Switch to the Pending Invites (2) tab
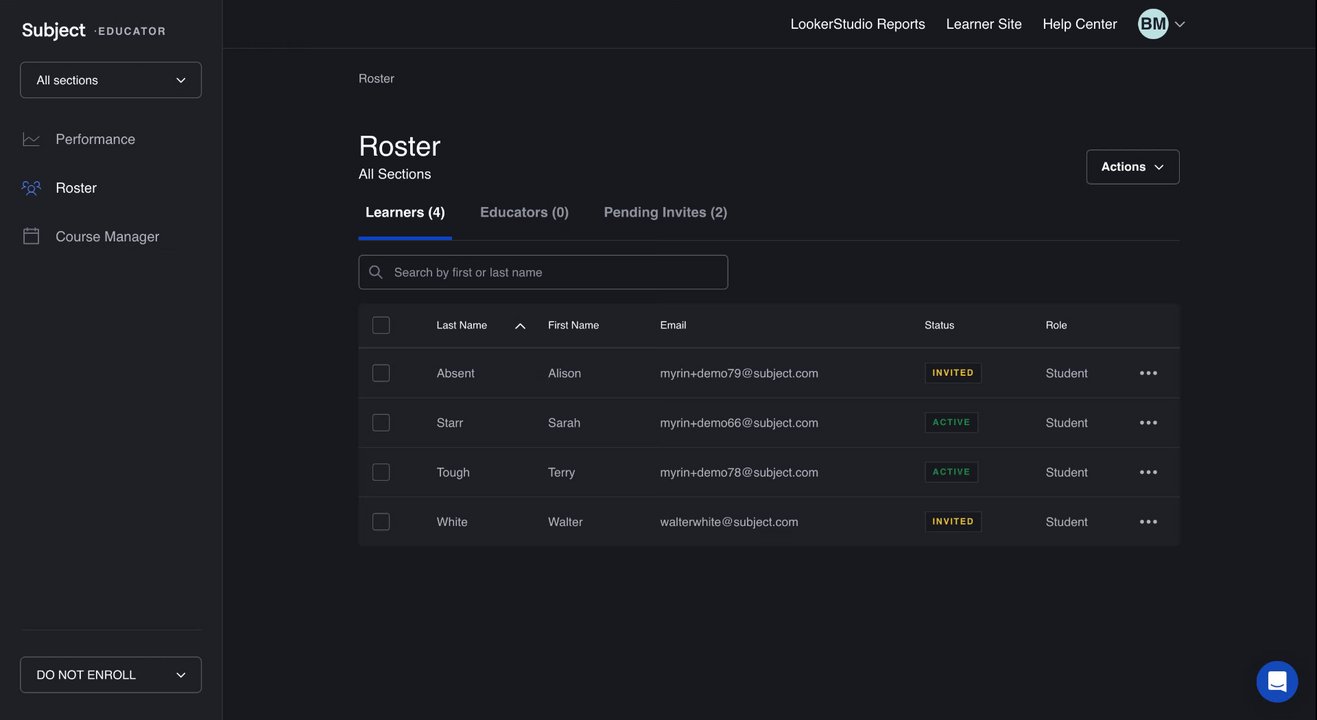The image size is (1317, 720). tap(665, 212)
